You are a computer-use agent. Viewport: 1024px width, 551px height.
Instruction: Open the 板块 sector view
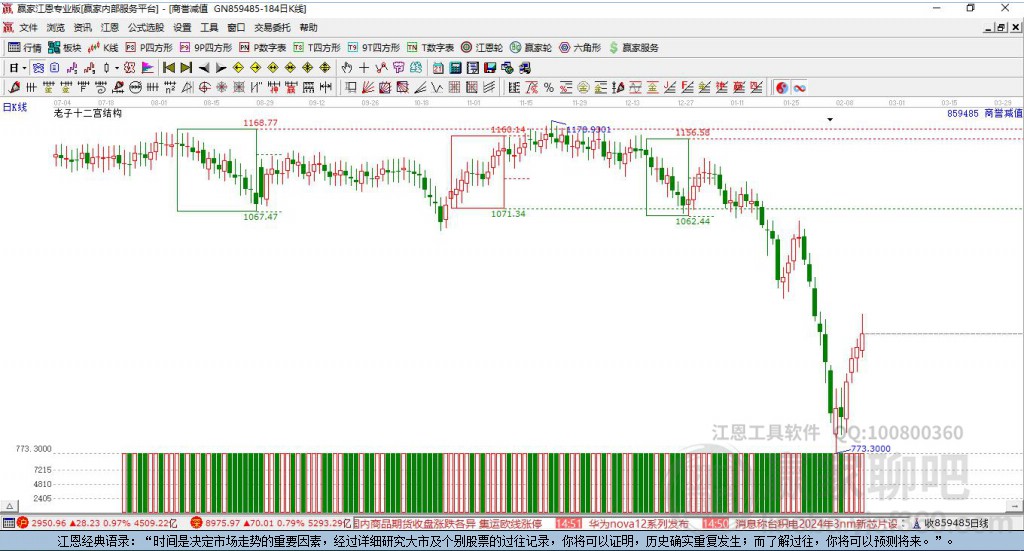(64, 48)
